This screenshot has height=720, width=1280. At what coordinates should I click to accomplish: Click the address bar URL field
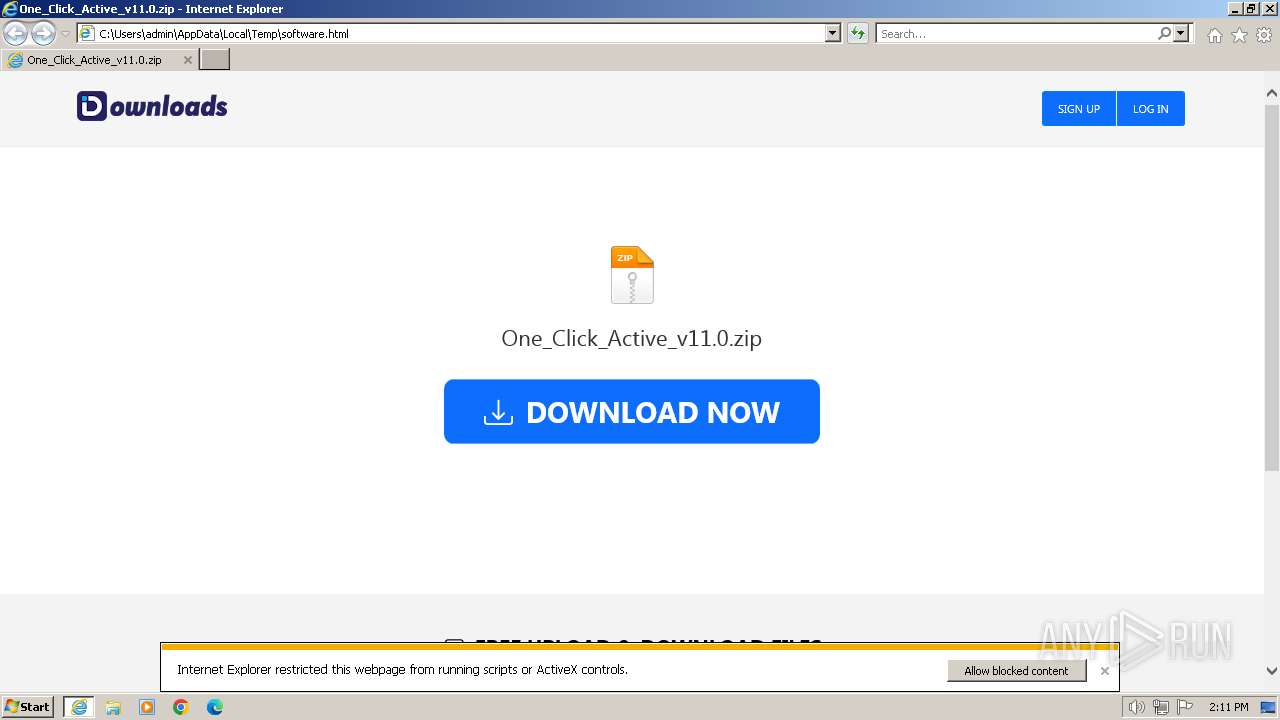(451, 33)
